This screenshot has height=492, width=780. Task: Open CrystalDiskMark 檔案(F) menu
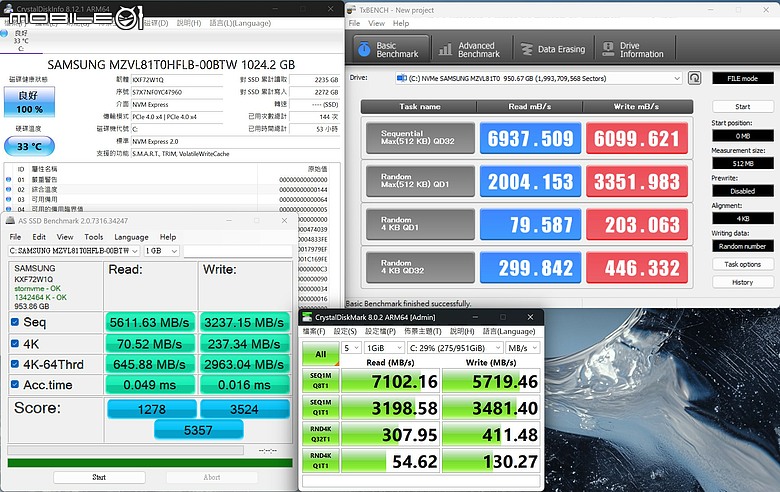(x=314, y=331)
